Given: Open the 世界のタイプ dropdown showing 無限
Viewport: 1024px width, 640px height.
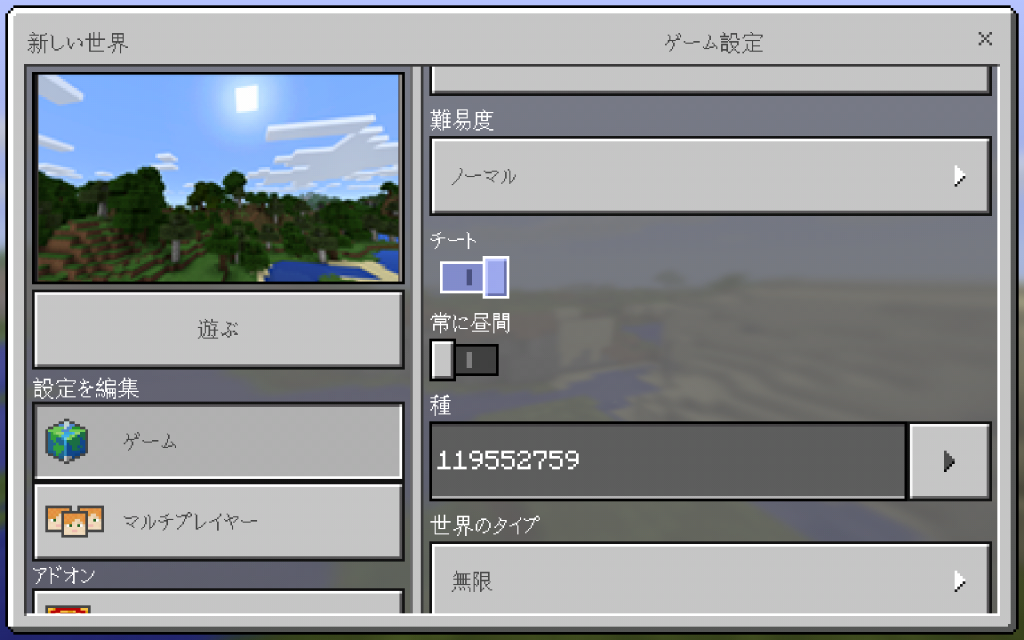Looking at the screenshot, I should point(711,579).
